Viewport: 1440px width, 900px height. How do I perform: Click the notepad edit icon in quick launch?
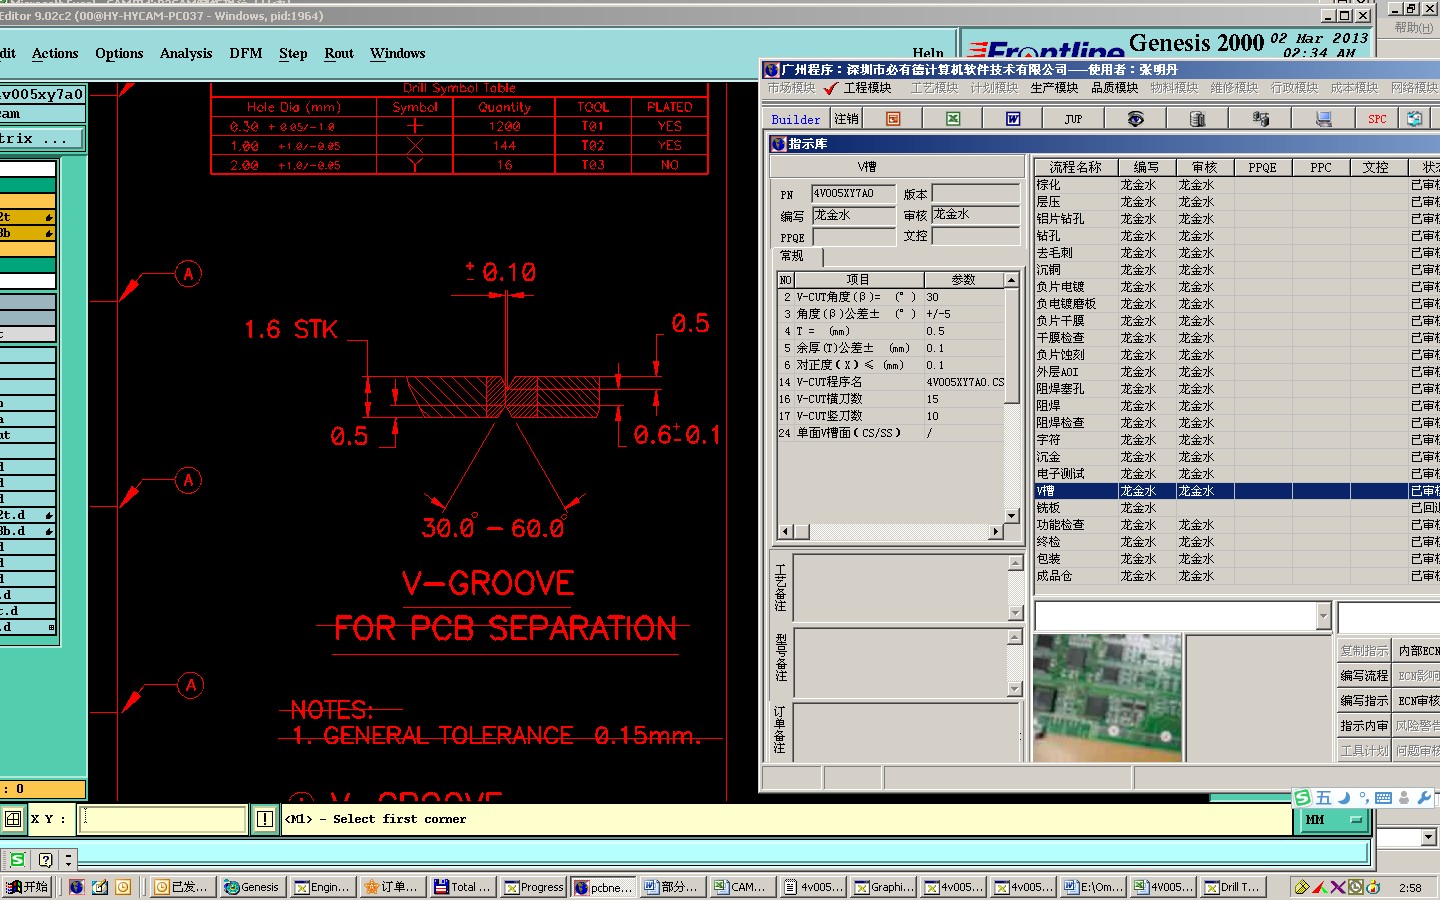tap(100, 887)
